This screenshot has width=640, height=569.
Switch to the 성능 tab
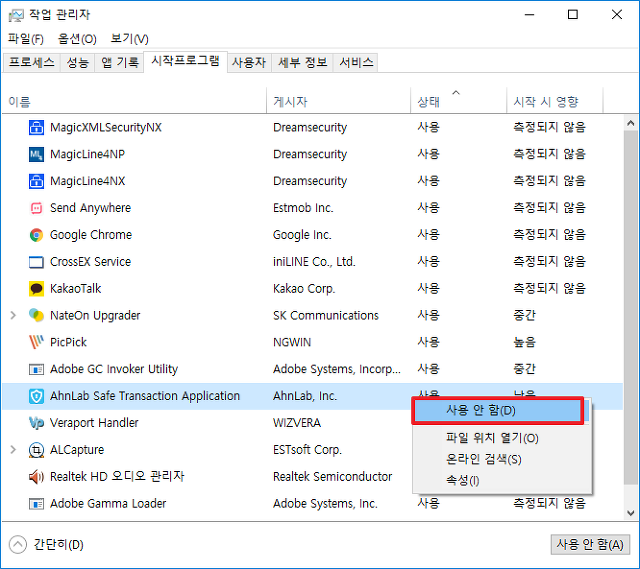78,62
